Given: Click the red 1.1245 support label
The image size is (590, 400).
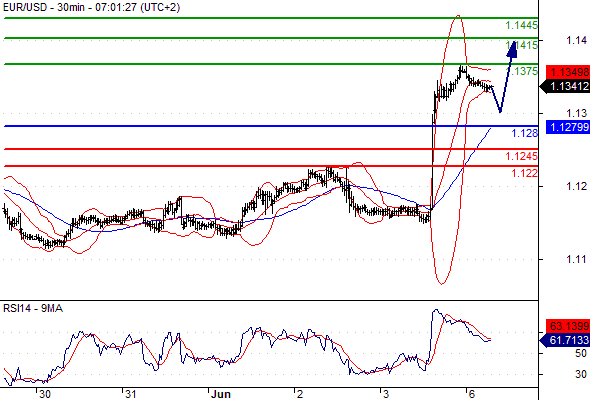Looking at the screenshot, I should [x=522, y=156].
